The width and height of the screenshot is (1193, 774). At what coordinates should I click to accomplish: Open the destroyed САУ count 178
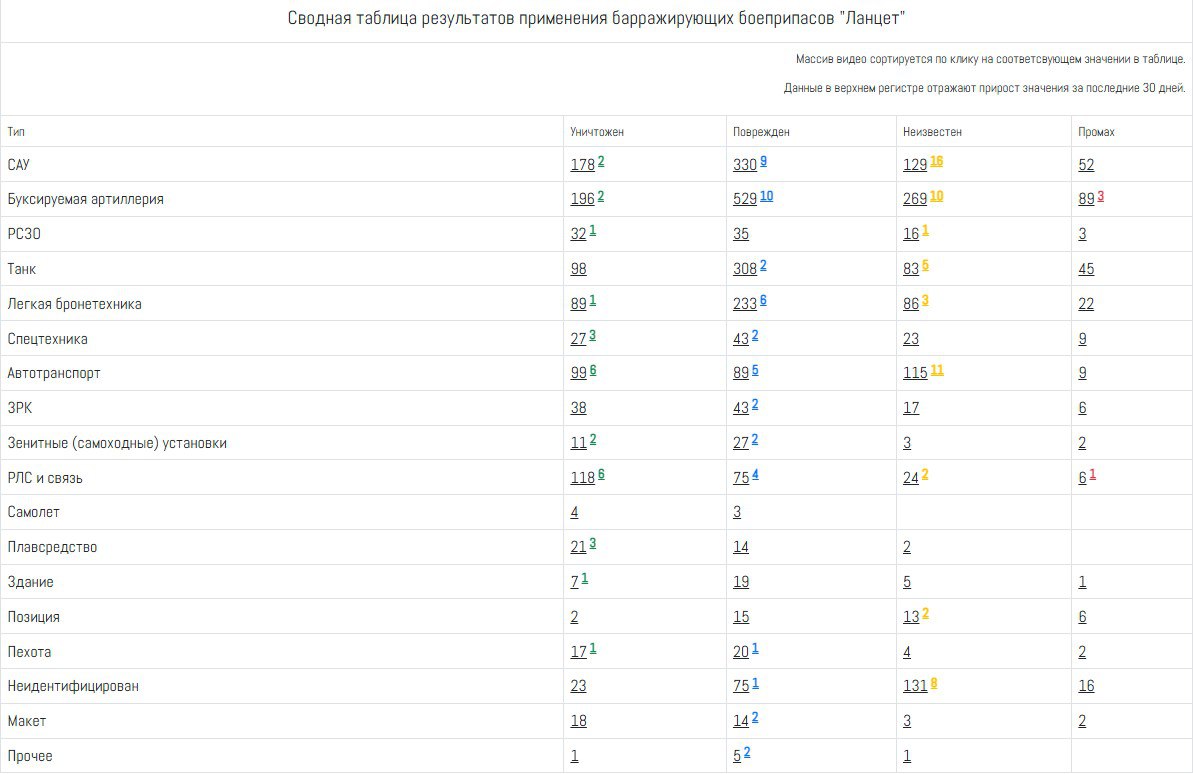click(x=582, y=165)
